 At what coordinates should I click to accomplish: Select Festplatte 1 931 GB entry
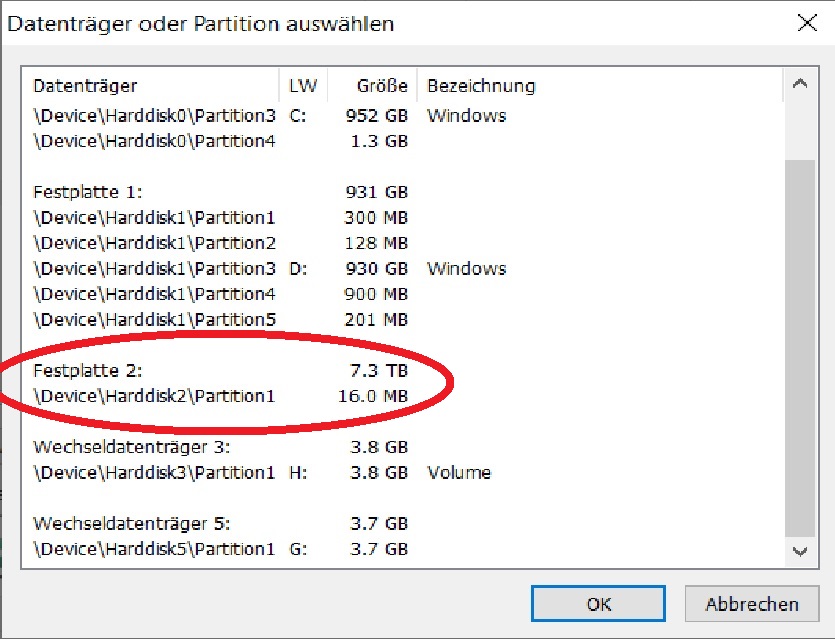pos(403,192)
